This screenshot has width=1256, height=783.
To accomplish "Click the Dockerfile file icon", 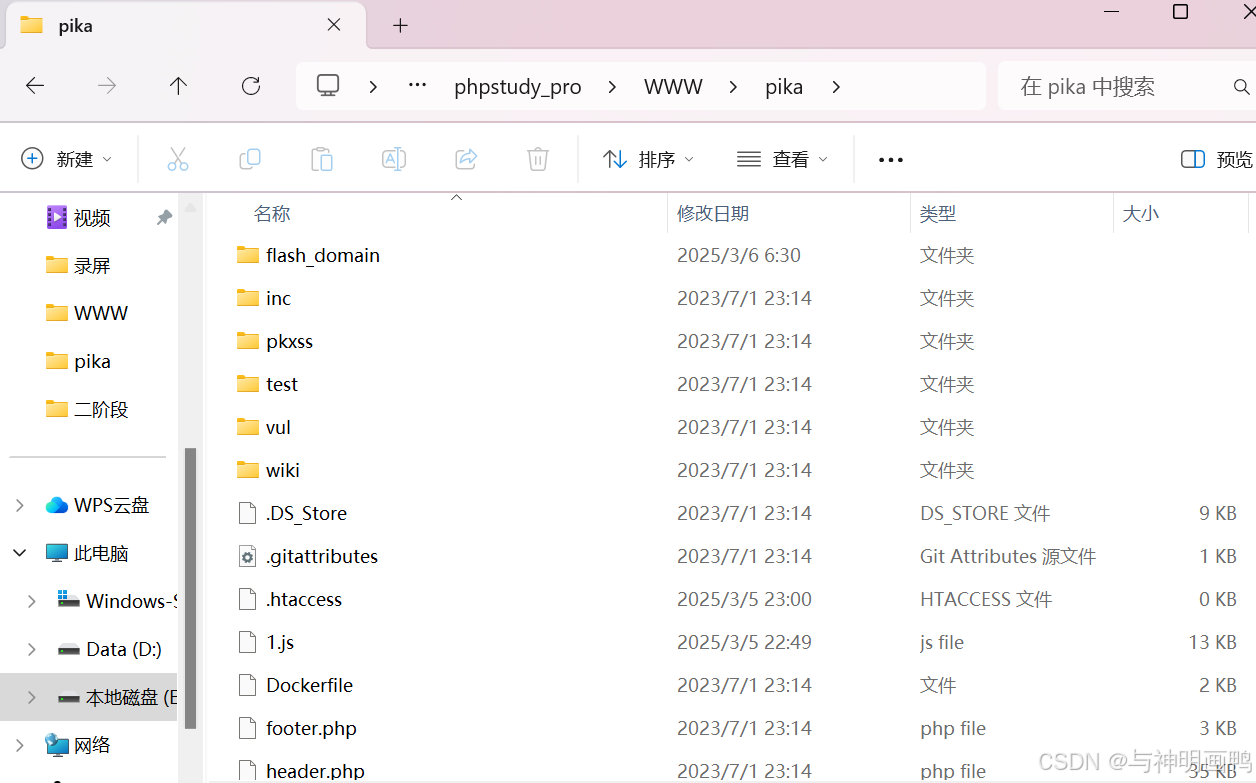I will (x=248, y=685).
